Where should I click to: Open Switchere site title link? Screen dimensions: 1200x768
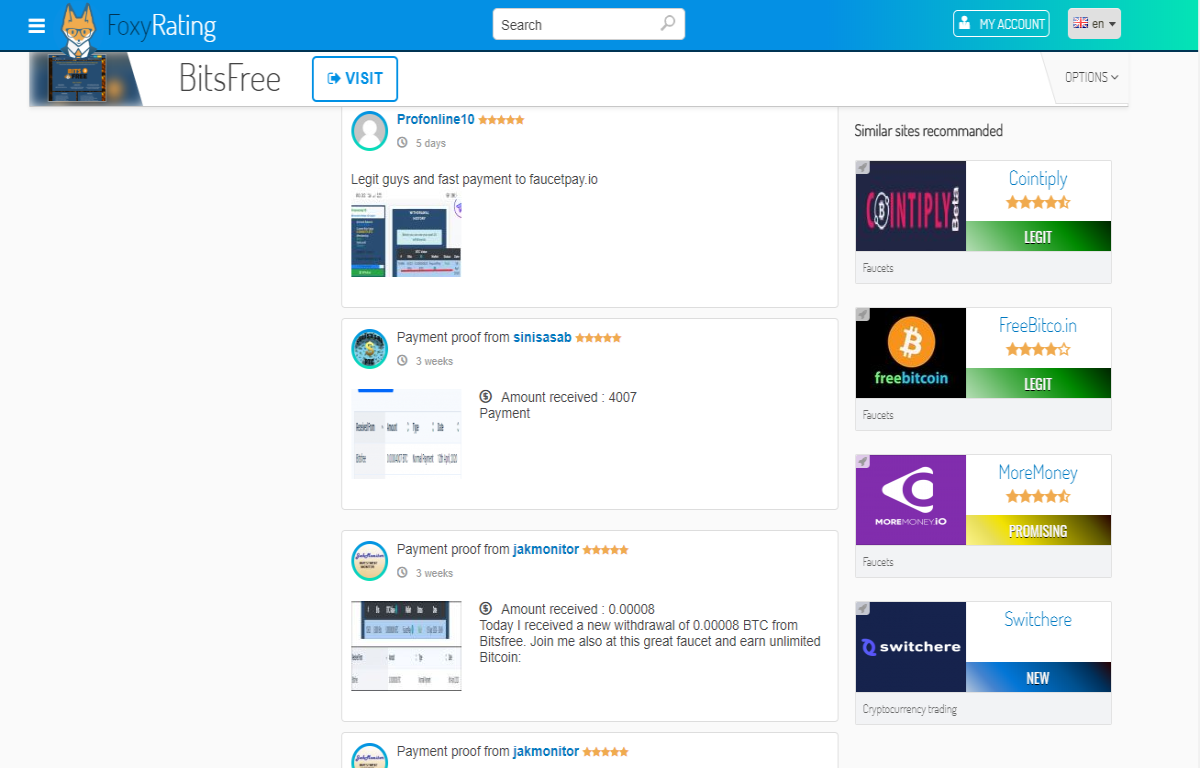pos(1038,619)
